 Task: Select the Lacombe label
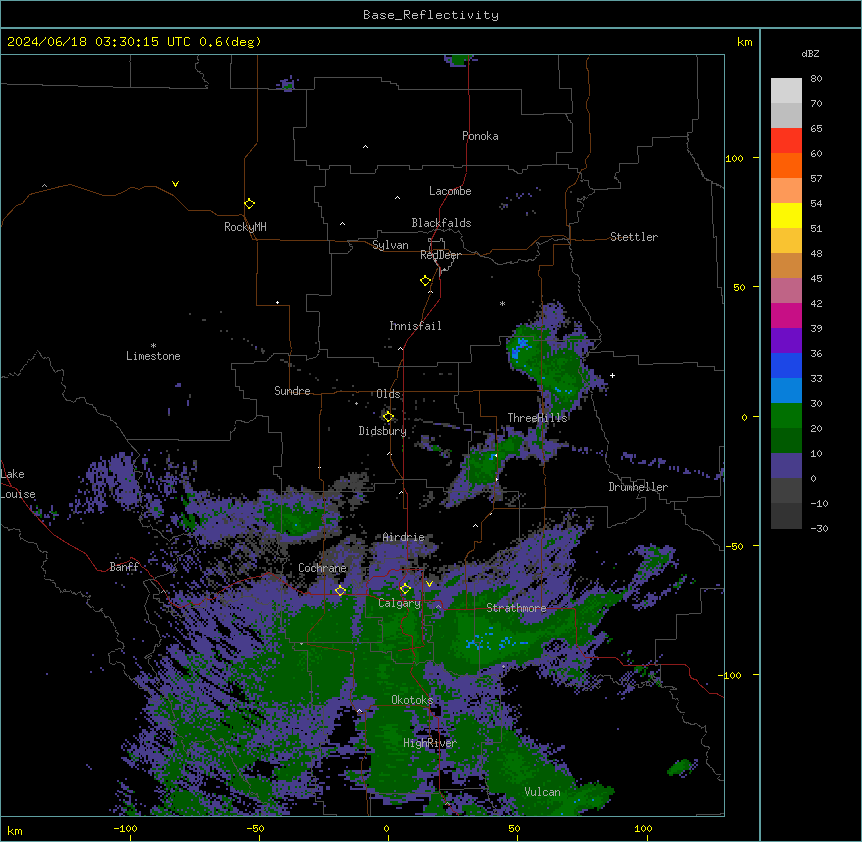point(450,191)
